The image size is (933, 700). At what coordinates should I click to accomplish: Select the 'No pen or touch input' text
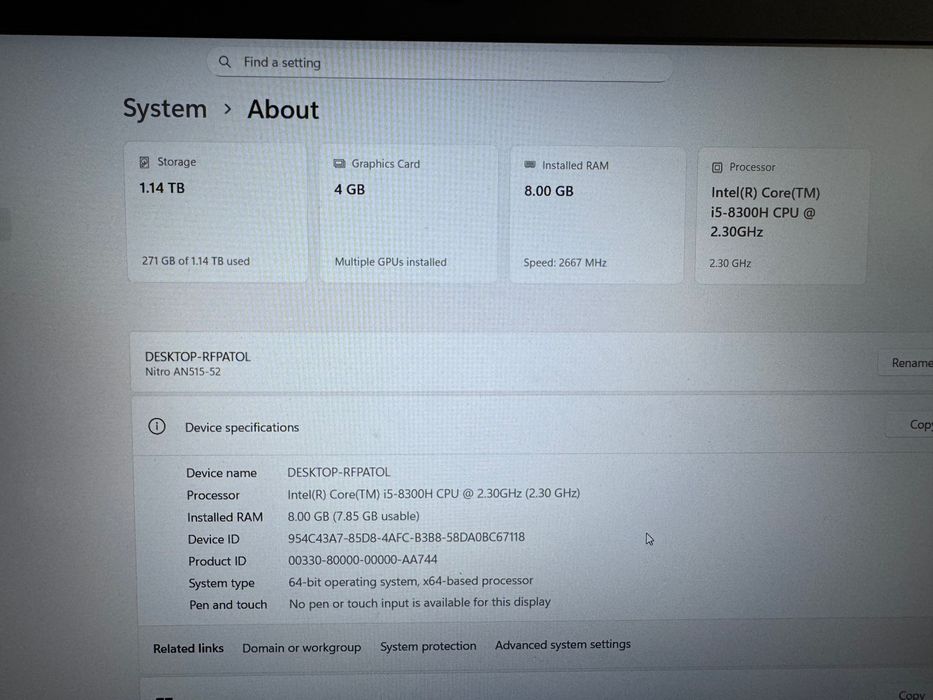pos(419,602)
